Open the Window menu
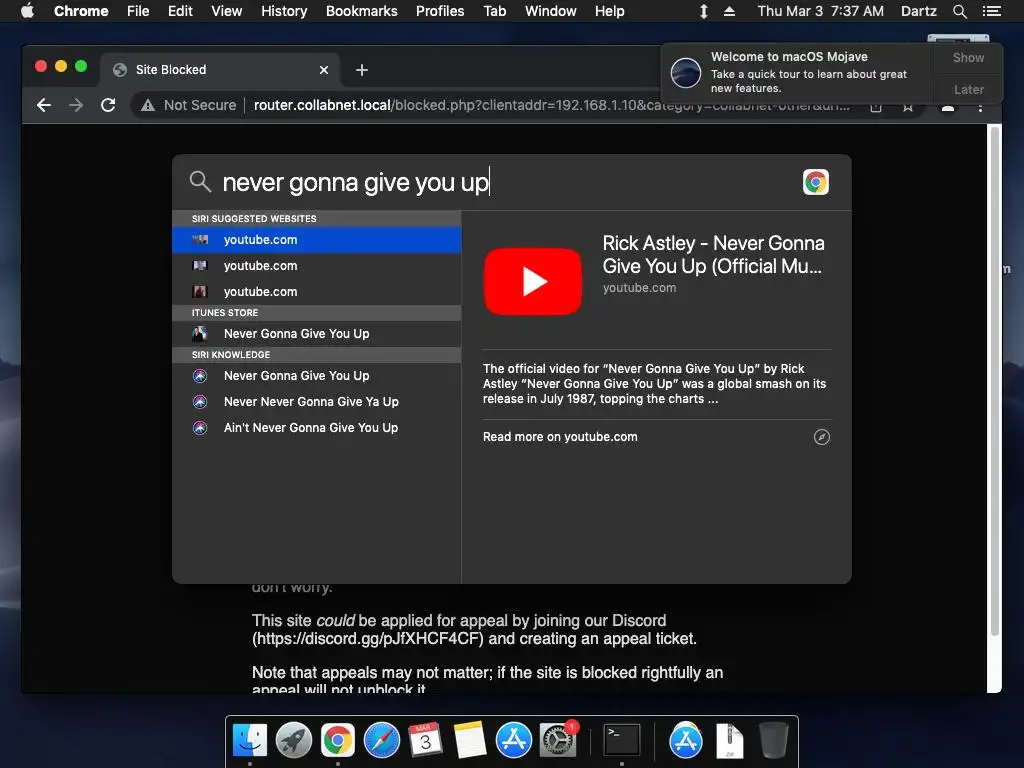This screenshot has height=768, width=1024. coord(551,11)
